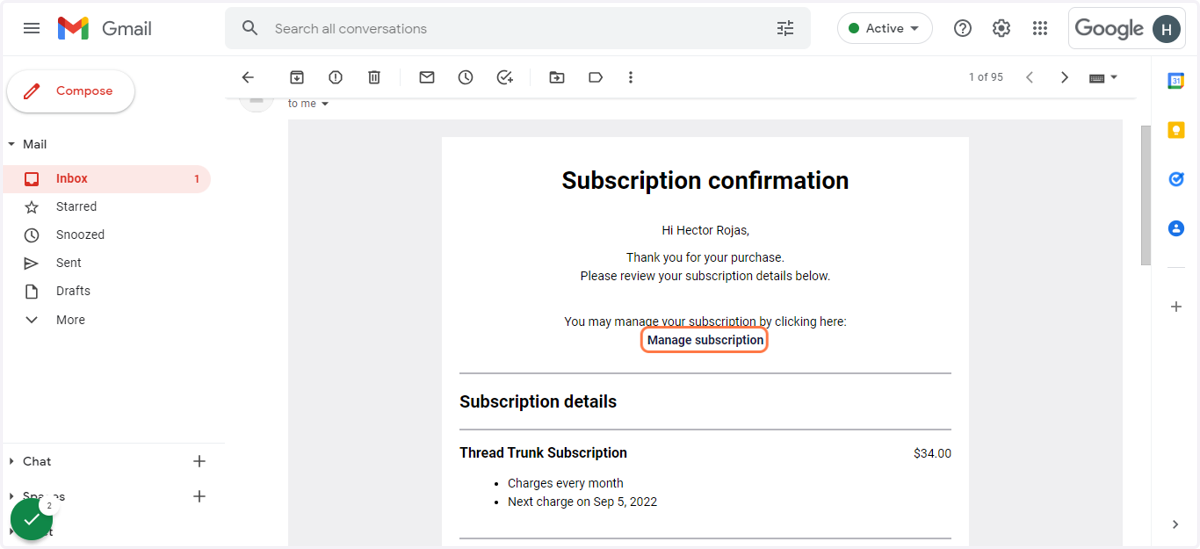1200x549 pixels.
Task: Collapse the Mail section
Action: click(x=12, y=144)
